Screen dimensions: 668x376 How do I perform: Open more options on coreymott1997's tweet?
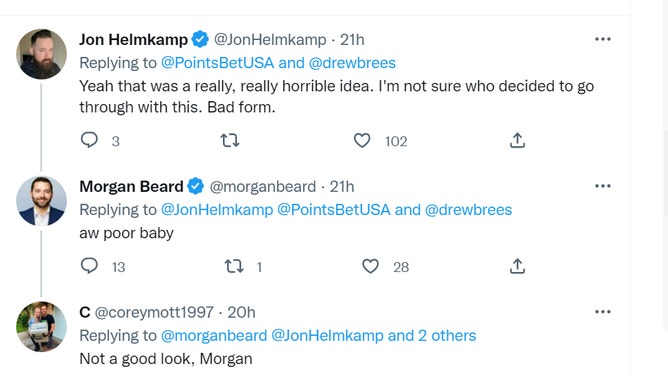tap(602, 312)
